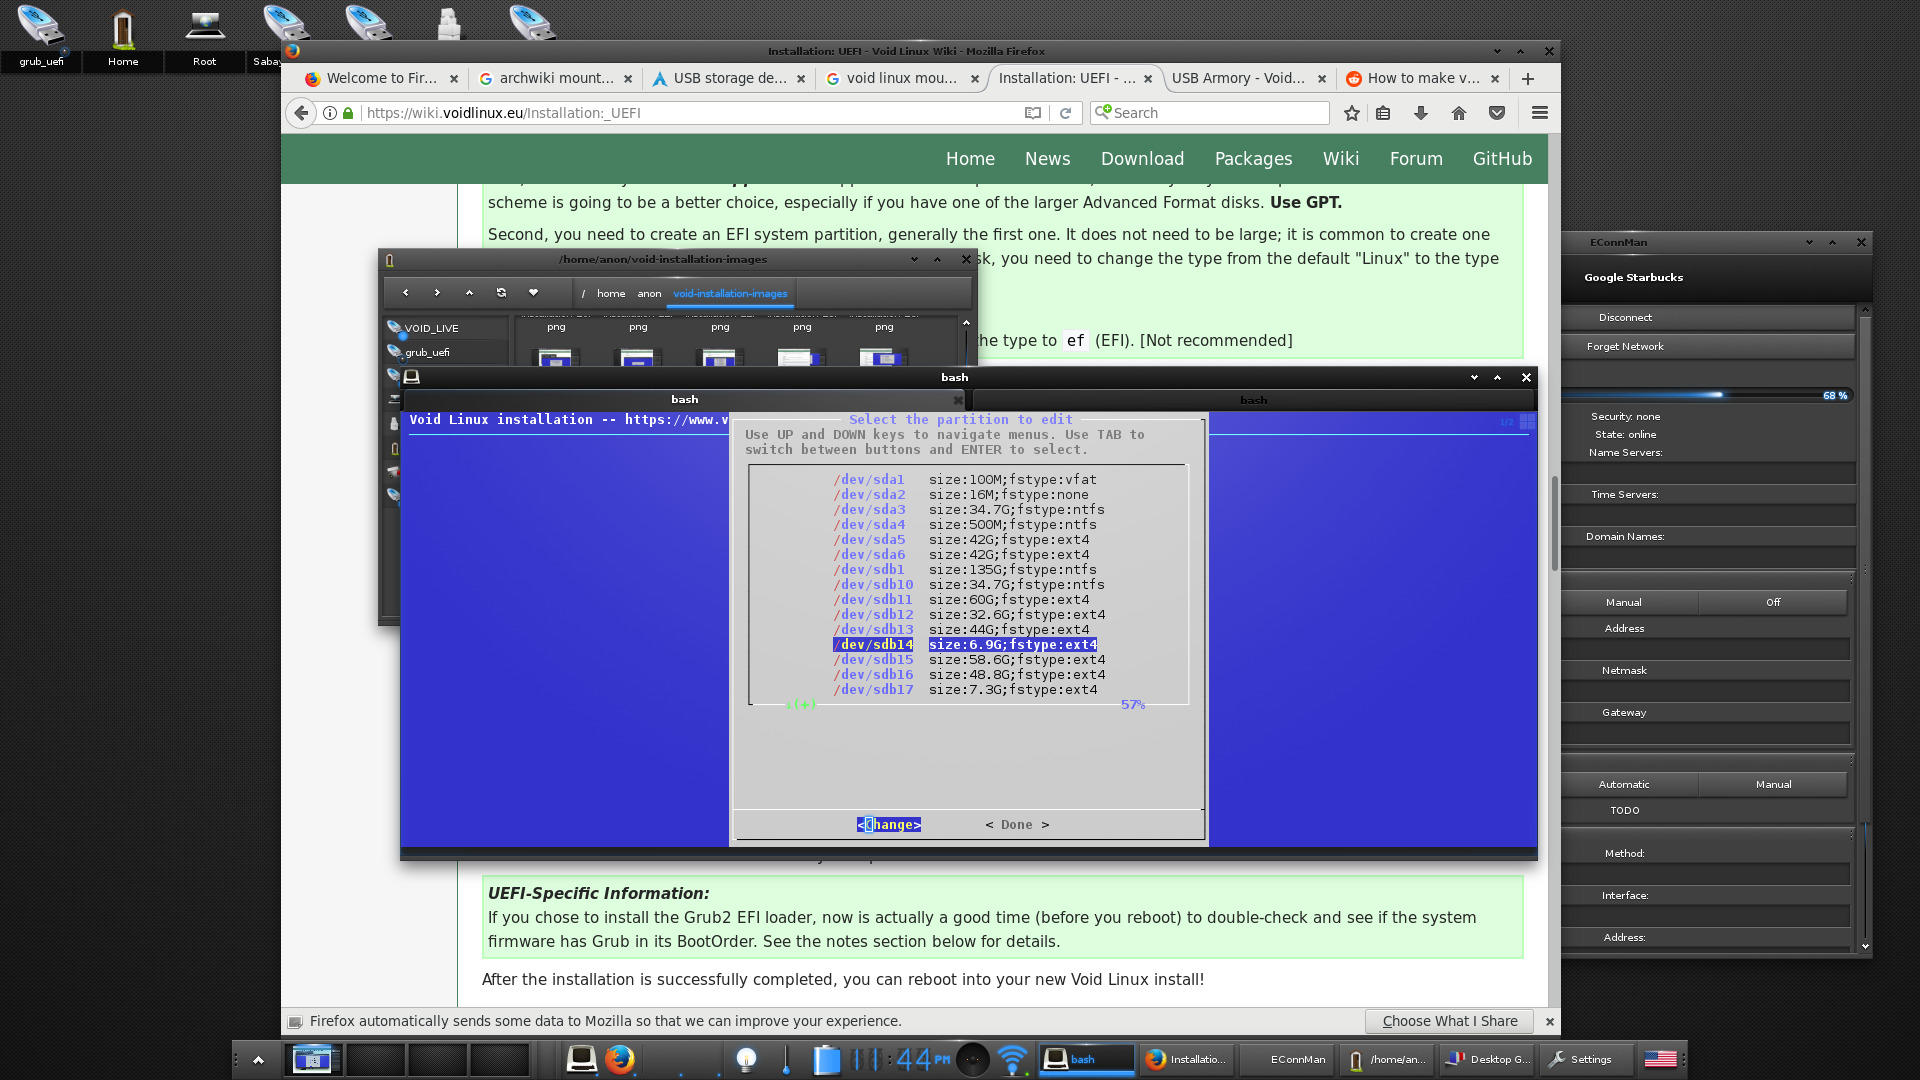The height and width of the screenshot is (1080, 1920).
Task: Switch to void linux mount search tab
Action: click(x=902, y=79)
